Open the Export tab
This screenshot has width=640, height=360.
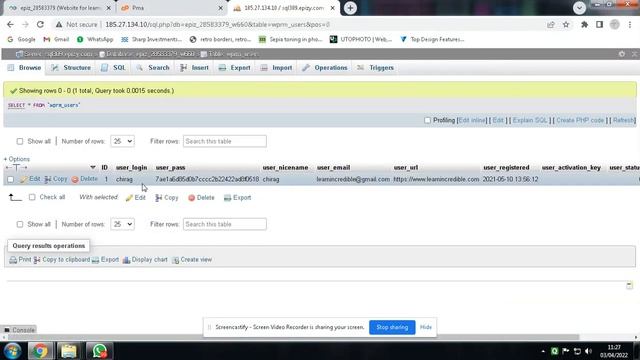(235, 68)
